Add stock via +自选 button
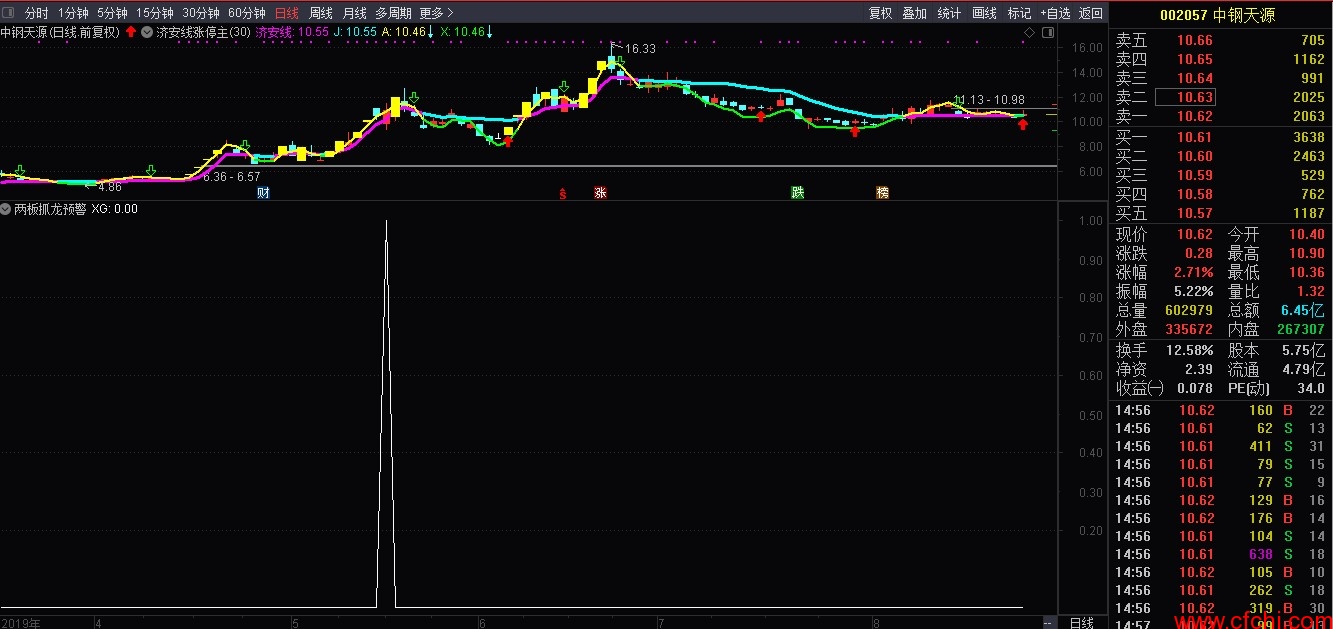Image resolution: width=1333 pixels, height=629 pixels. pyautogui.click(x=1055, y=13)
